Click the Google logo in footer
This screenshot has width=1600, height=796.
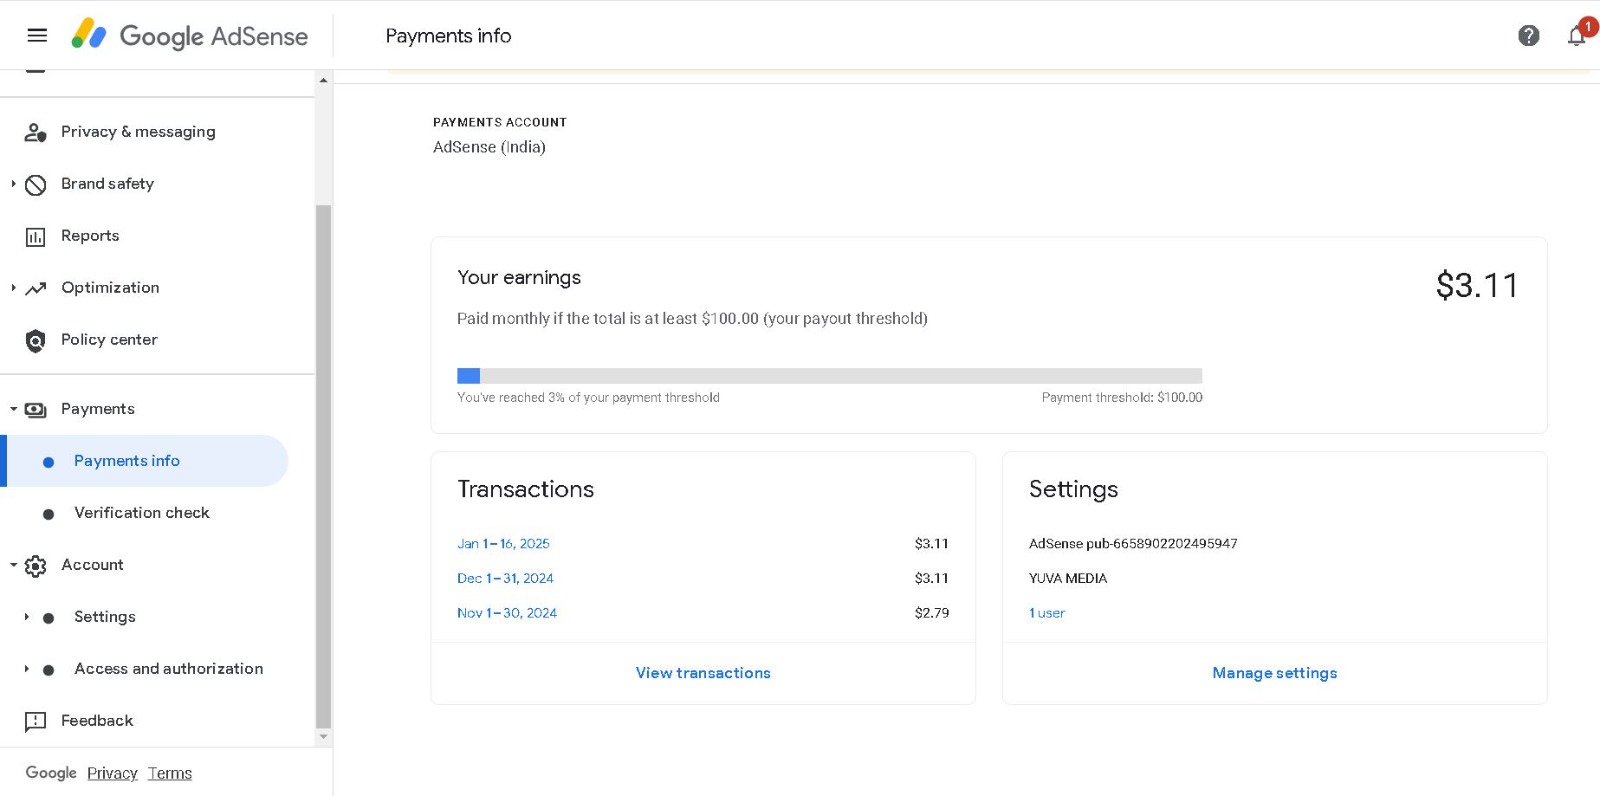(x=51, y=773)
